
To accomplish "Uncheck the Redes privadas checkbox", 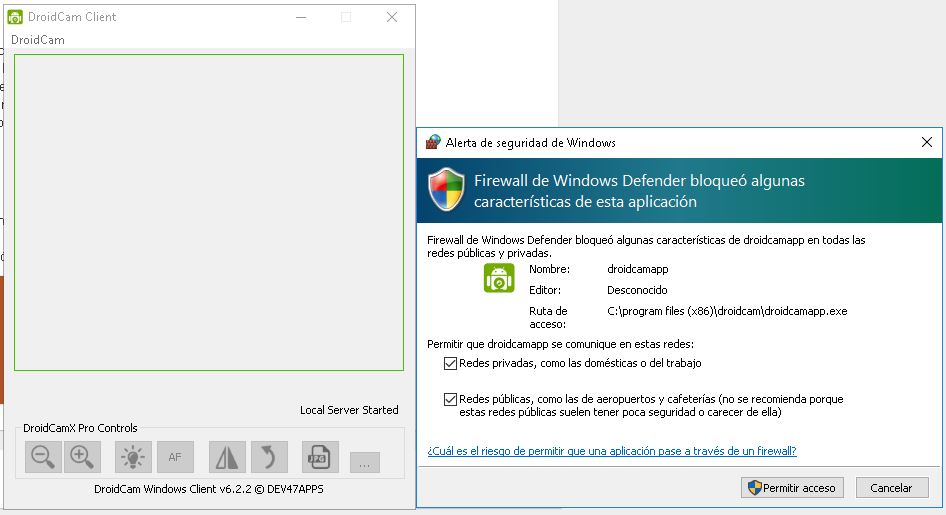I will tap(450, 363).
